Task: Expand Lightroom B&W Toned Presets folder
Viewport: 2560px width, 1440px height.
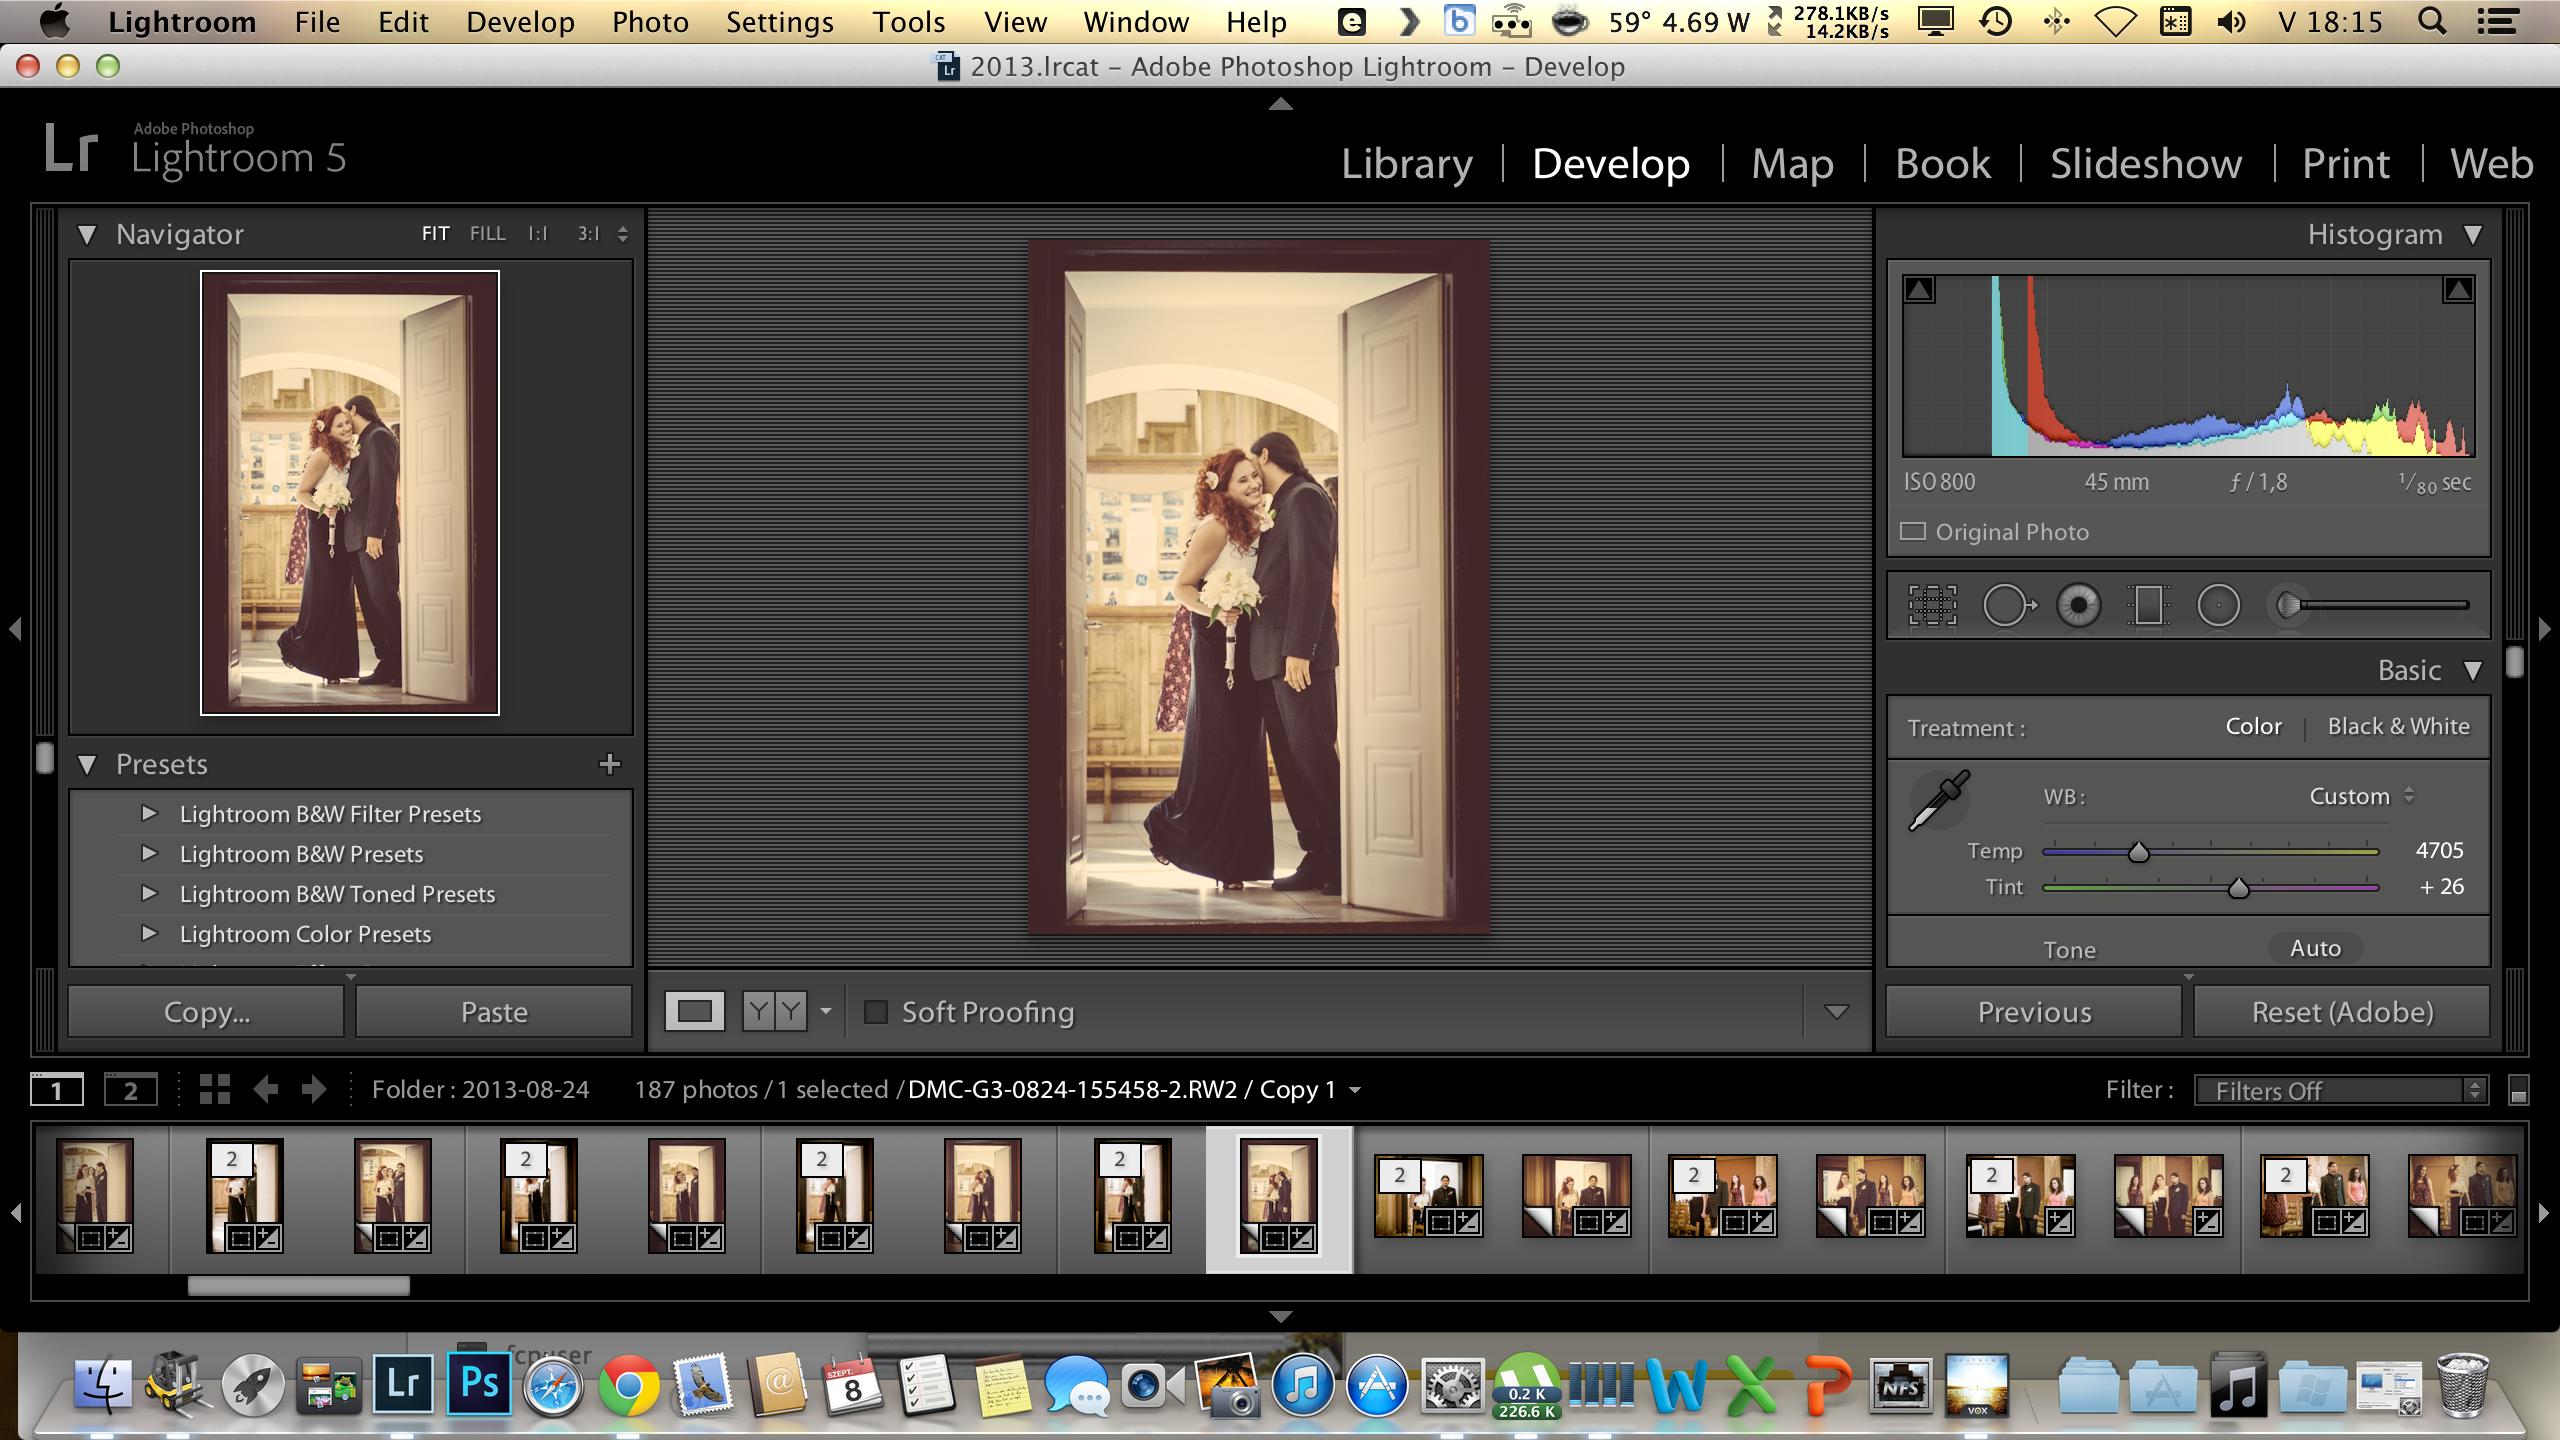Action: pyautogui.click(x=149, y=893)
